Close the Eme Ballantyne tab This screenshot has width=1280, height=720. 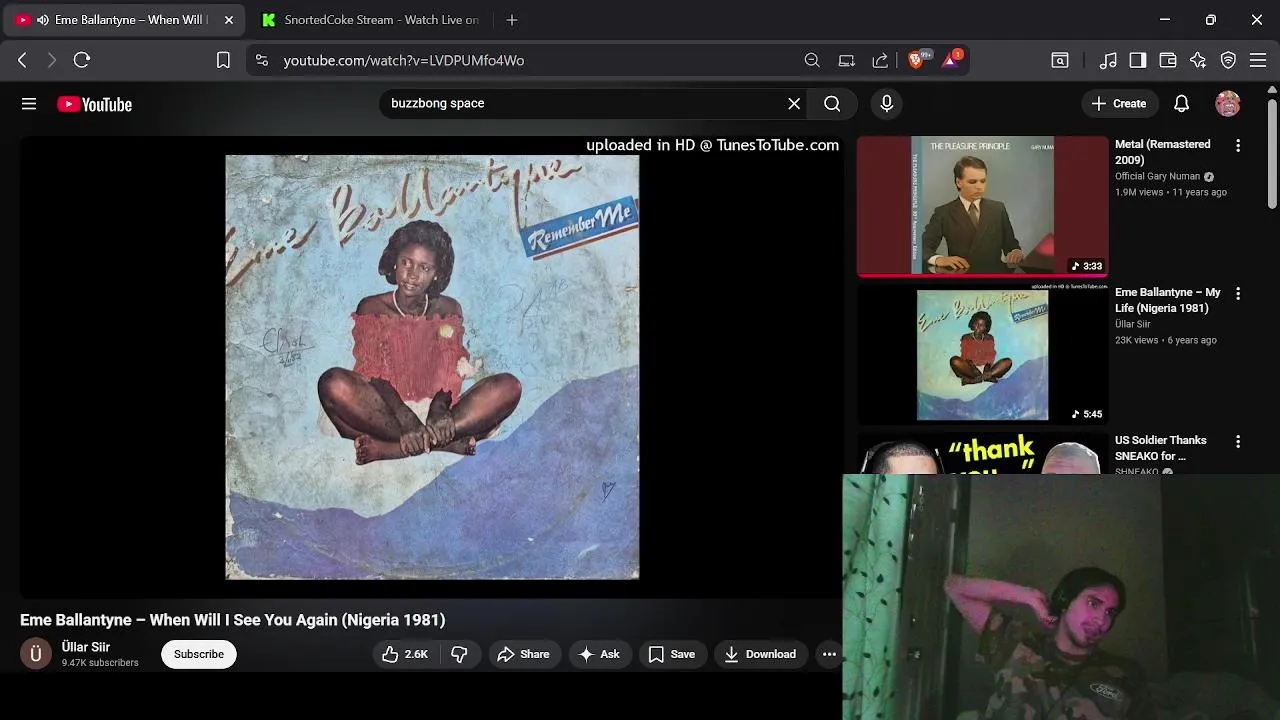click(228, 20)
